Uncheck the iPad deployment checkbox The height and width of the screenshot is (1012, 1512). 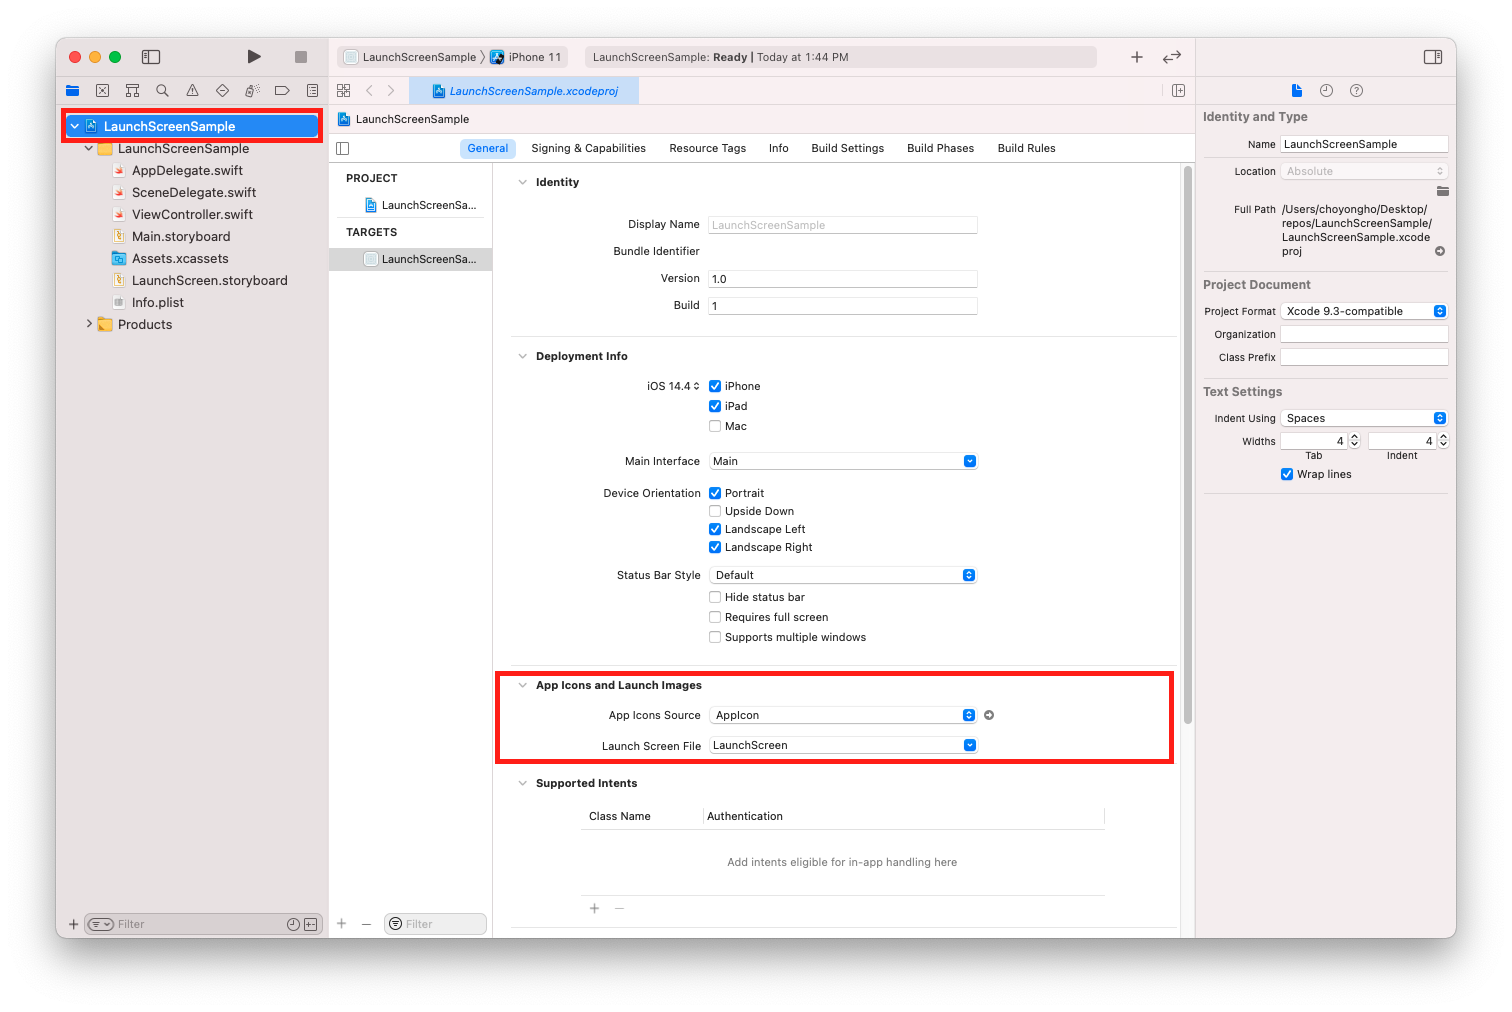(x=715, y=406)
